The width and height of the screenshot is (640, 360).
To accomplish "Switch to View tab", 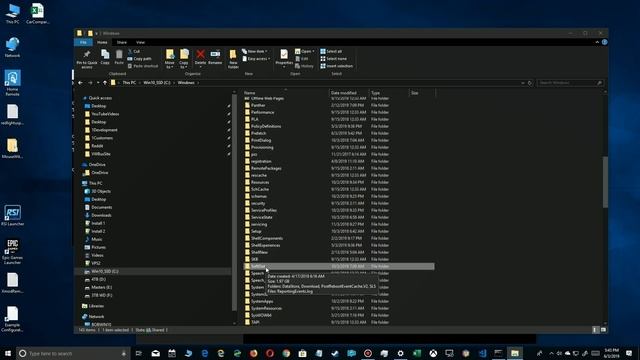I will pyautogui.click(x=140, y=42).
